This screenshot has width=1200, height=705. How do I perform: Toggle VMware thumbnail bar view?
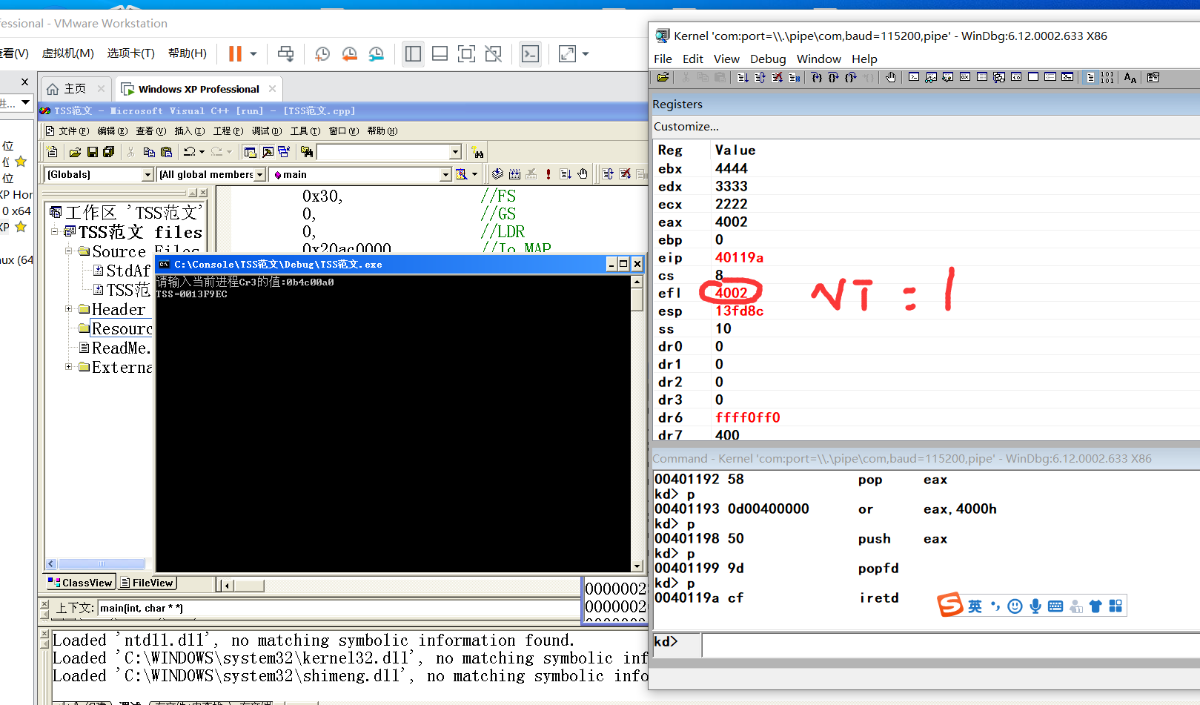point(440,54)
